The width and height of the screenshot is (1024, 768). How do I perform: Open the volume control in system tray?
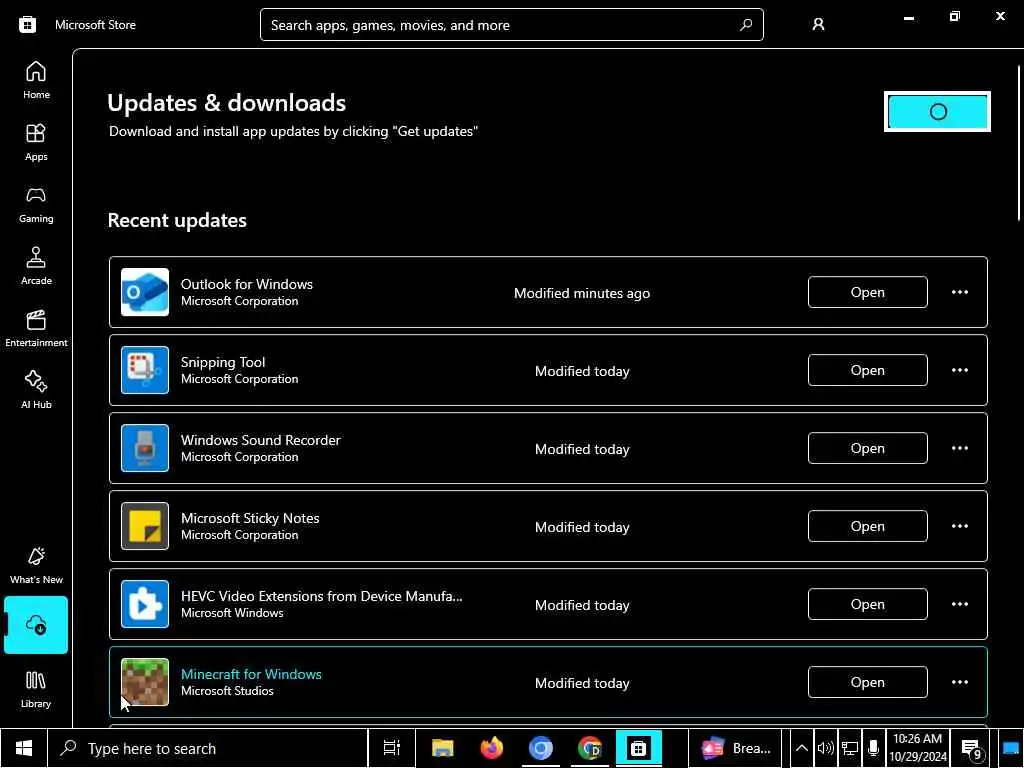[x=825, y=748]
